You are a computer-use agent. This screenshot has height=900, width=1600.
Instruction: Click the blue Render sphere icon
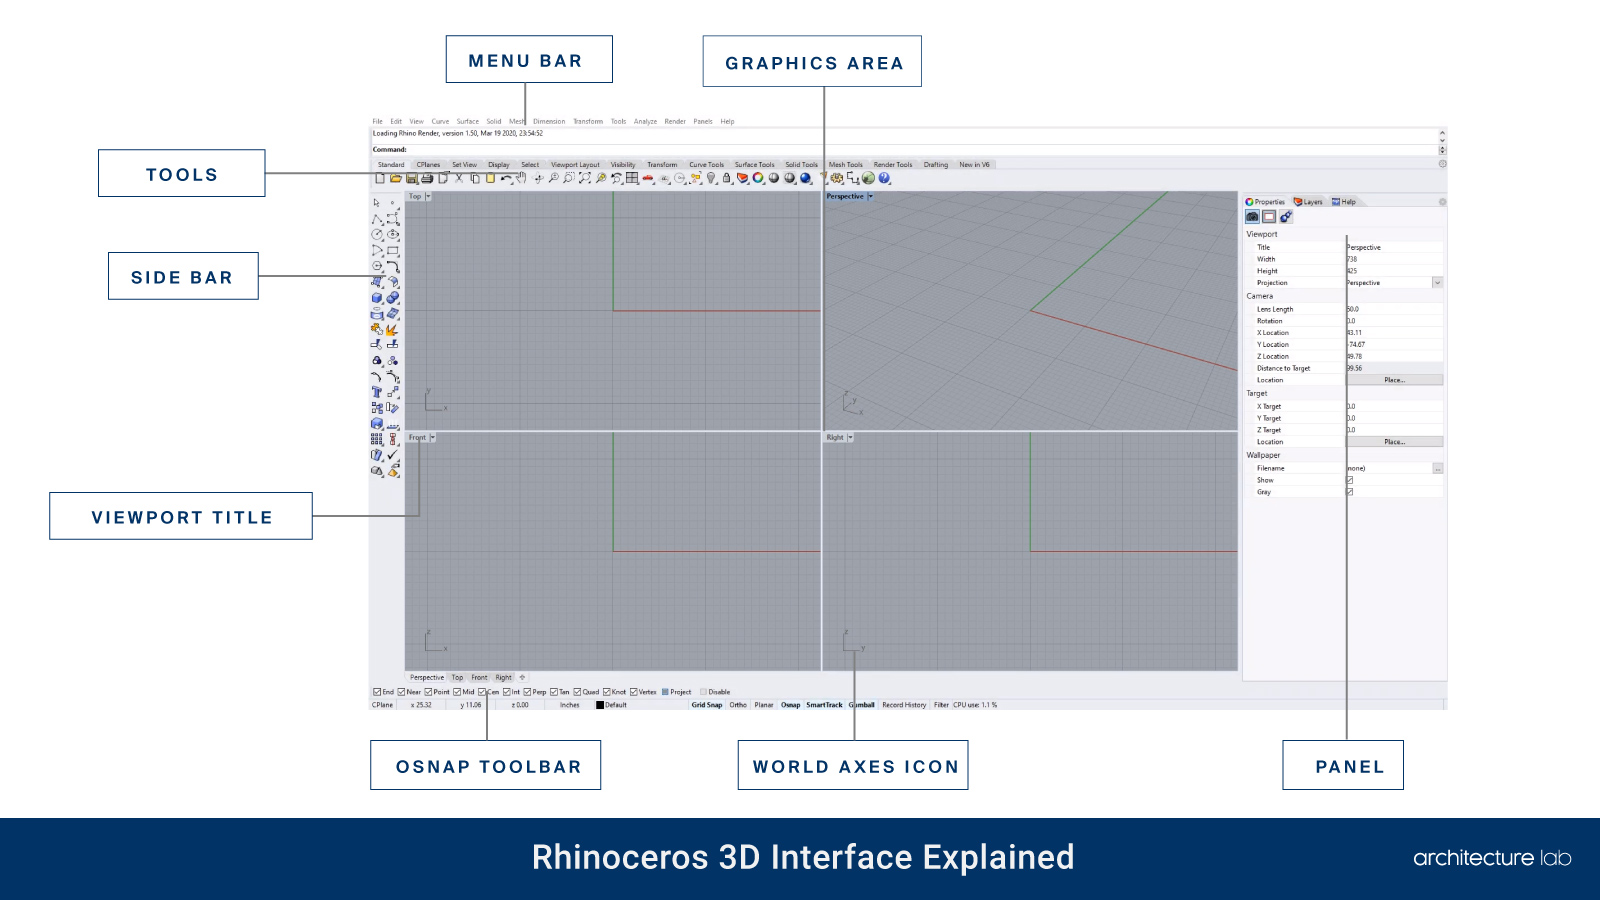tap(804, 179)
